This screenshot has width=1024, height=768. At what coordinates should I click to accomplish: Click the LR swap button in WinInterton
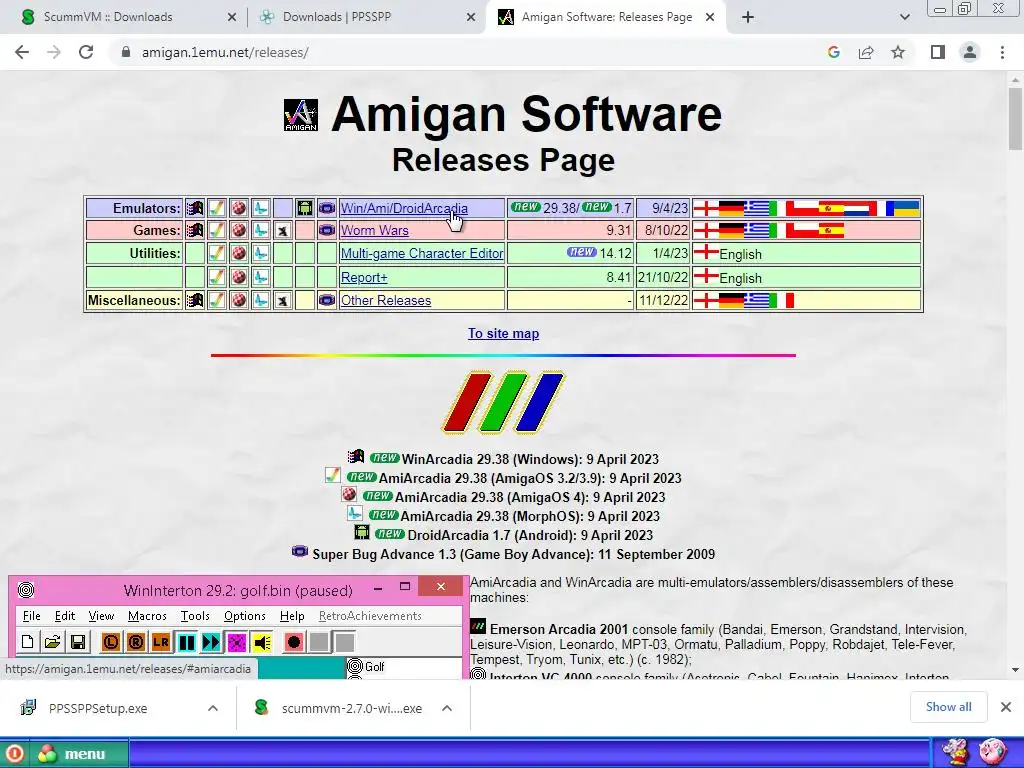161,643
